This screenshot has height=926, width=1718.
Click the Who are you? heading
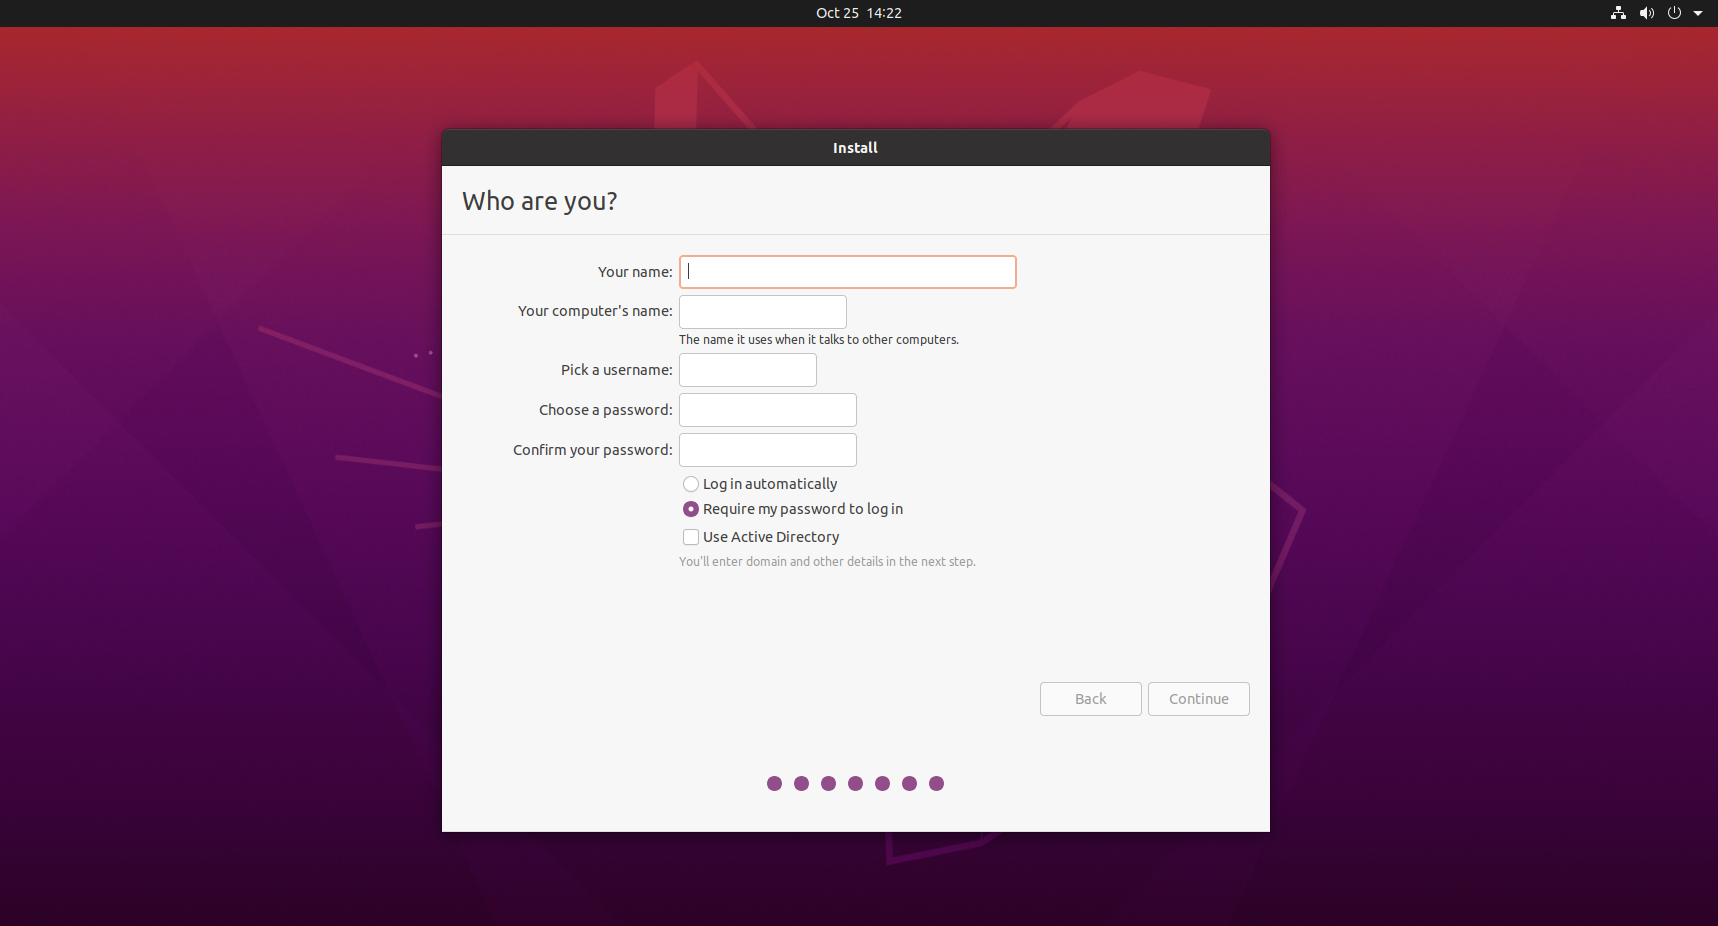click(540, 201)
